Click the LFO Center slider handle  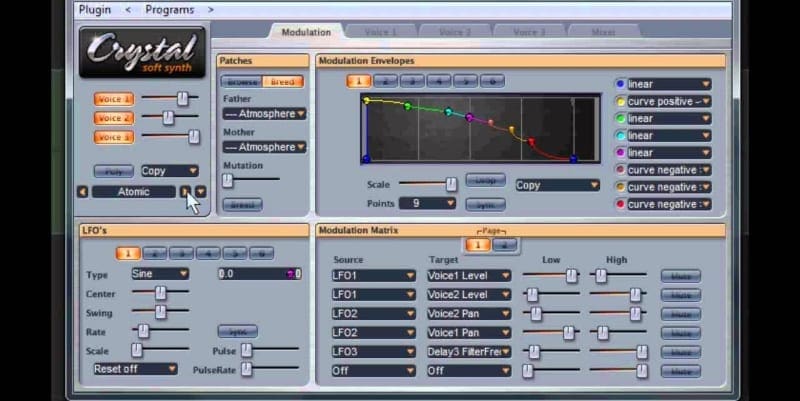(x=160, y=293)
